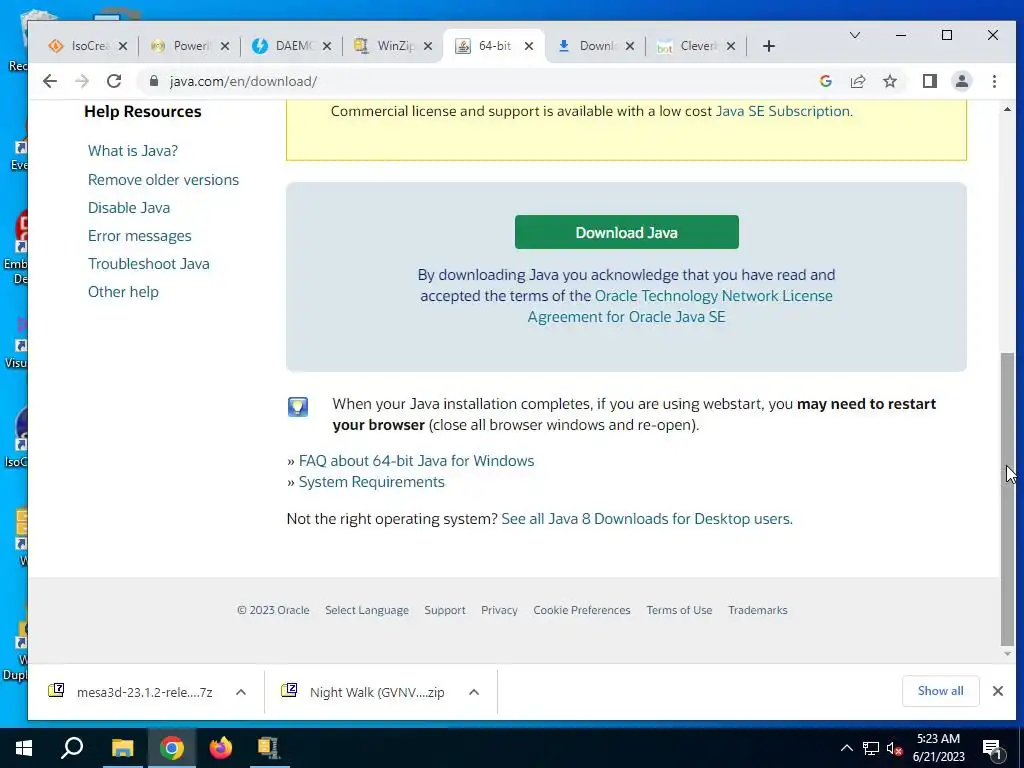The width and height of the screenshot is (1024, 768).
Task: Open the Chrome three-dot menu
Action: pyautogui.click(x=994, y=81)
